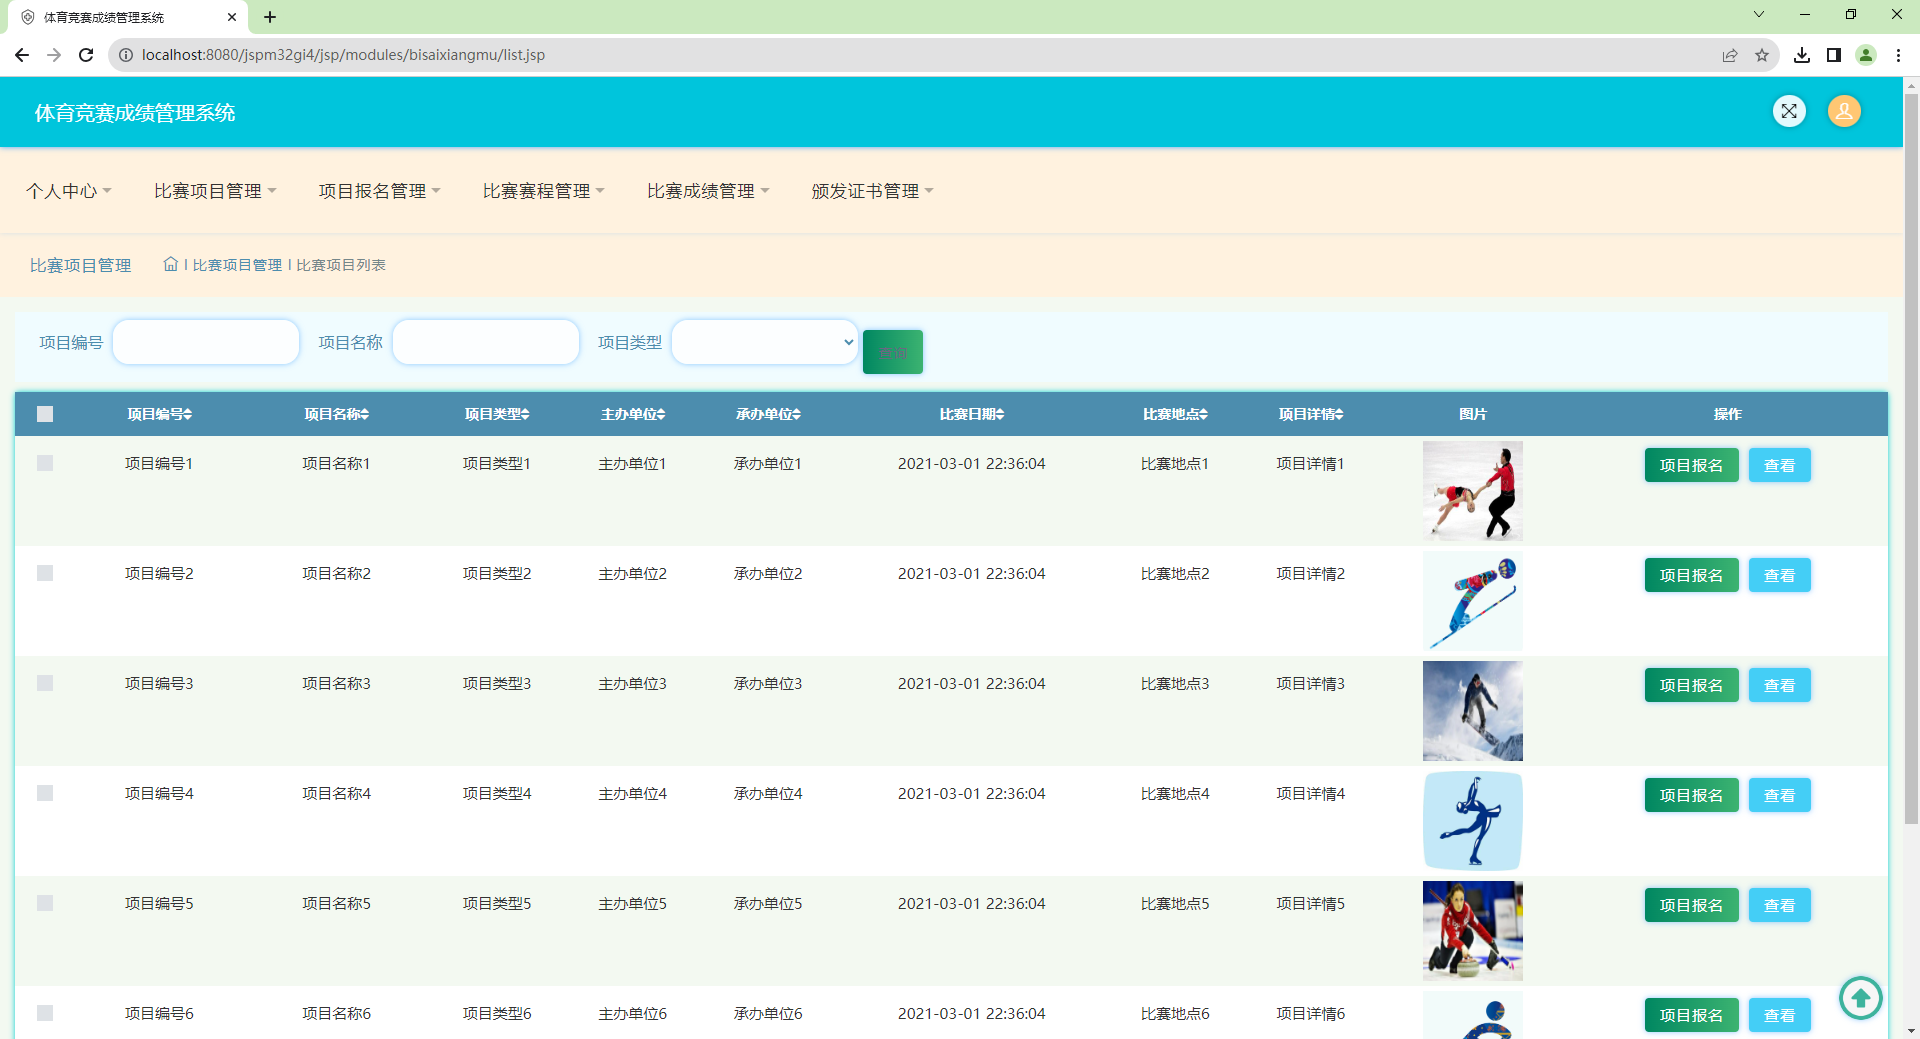Expand the 颁发证书管理 menu
The width and height of the screenshot is (1920, 1039).
872,191
